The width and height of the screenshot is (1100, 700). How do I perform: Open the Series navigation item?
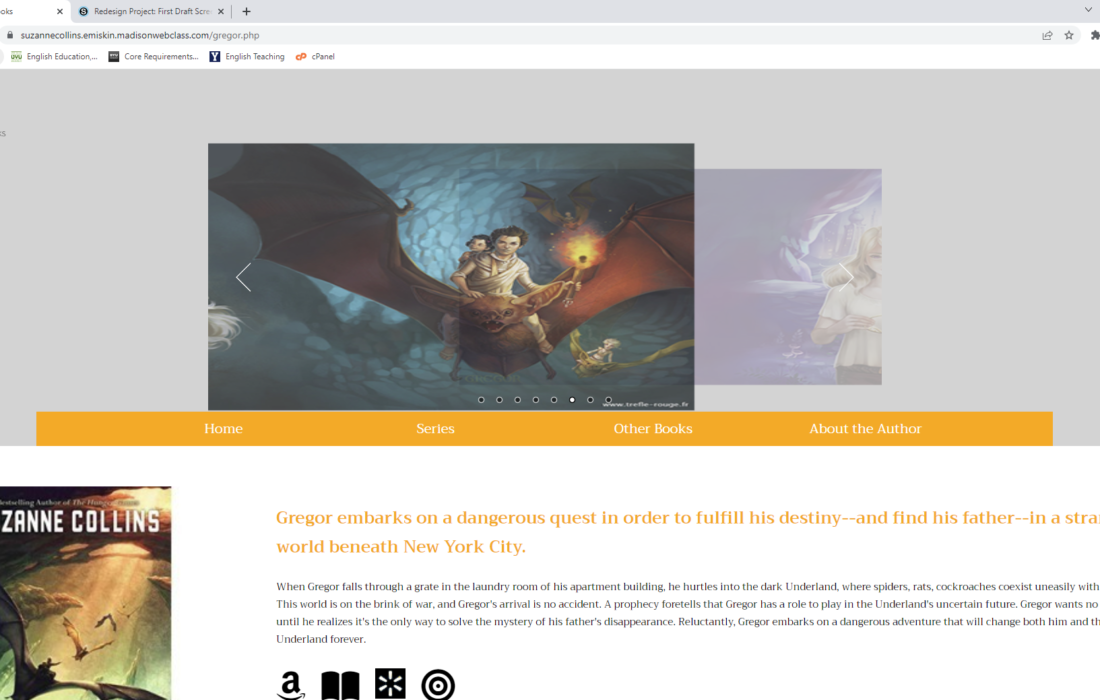435,429
